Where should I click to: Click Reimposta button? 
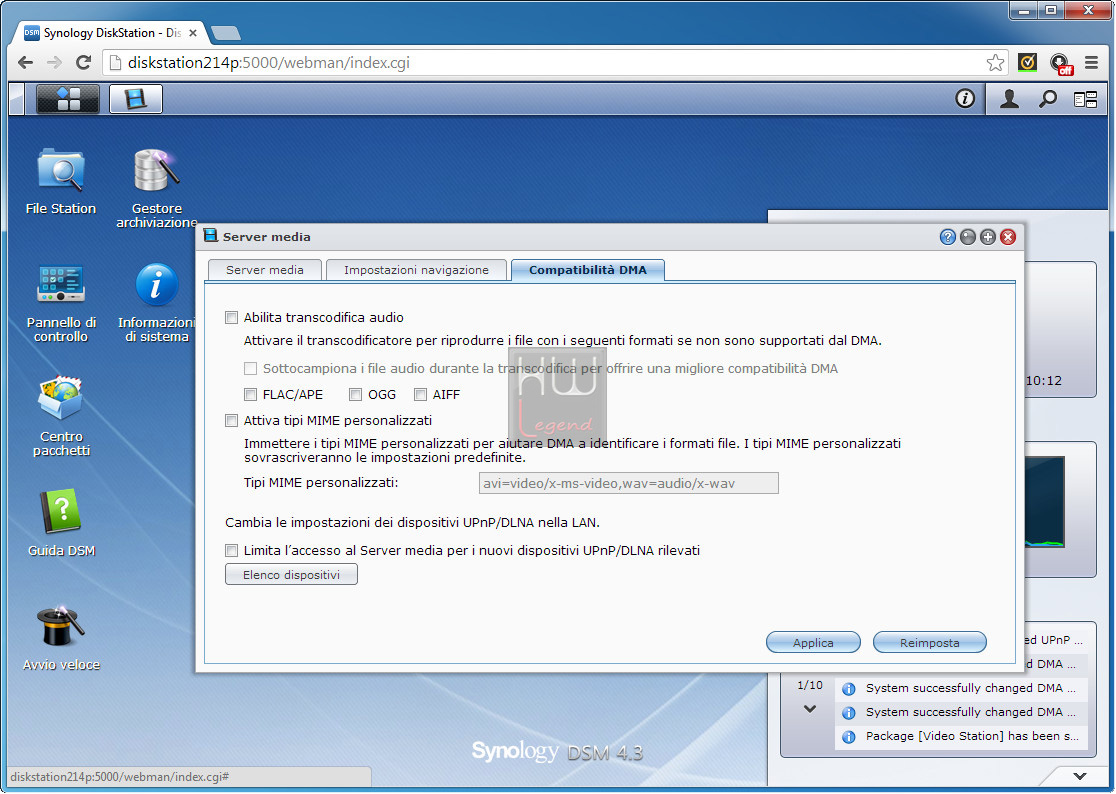click(x=930, y=642)
